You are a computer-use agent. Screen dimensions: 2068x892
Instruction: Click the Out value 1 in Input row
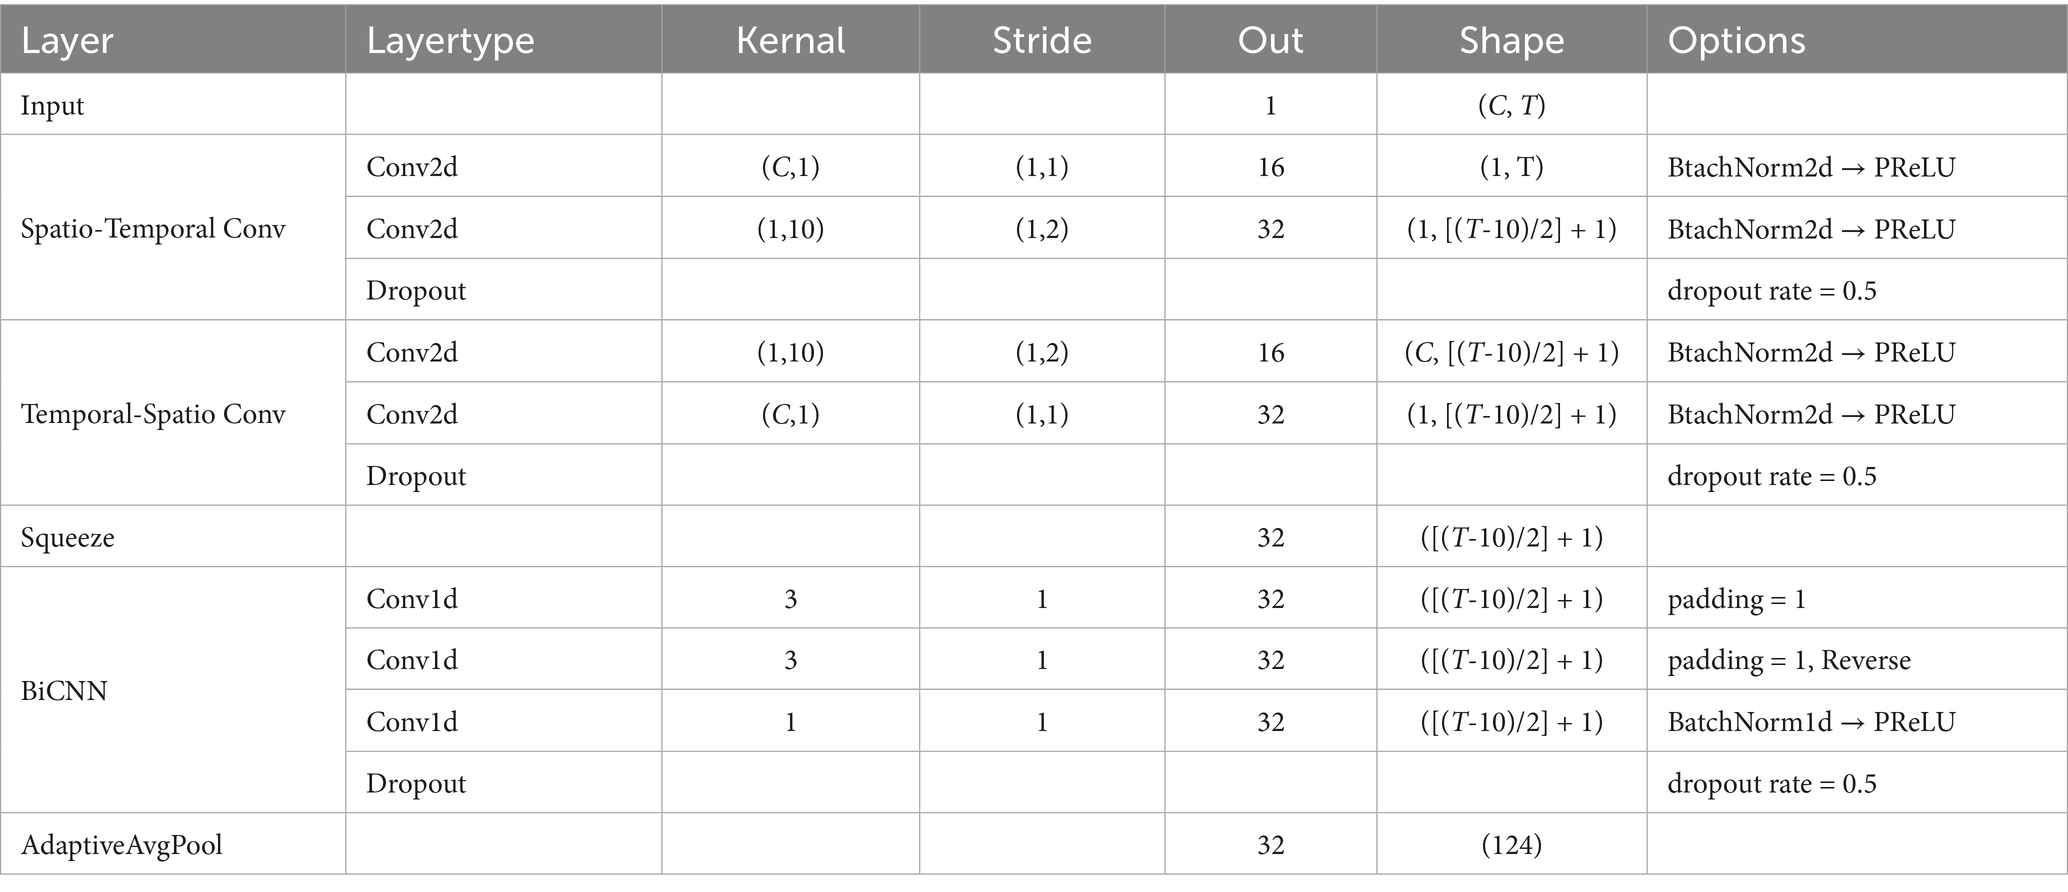pos(1270,106)
